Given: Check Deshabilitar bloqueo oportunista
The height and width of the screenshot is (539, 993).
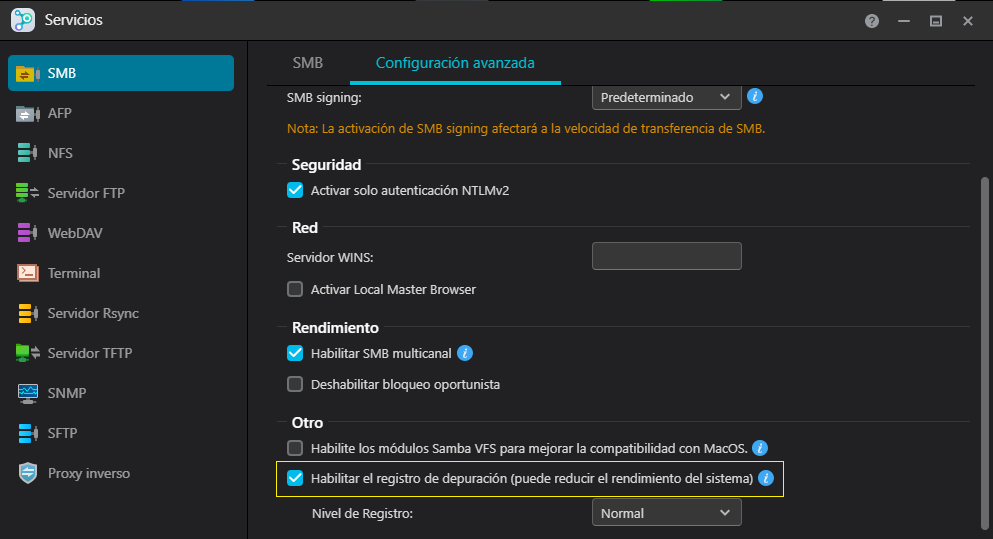Looking at the screenshot, I should coord(295,384).
